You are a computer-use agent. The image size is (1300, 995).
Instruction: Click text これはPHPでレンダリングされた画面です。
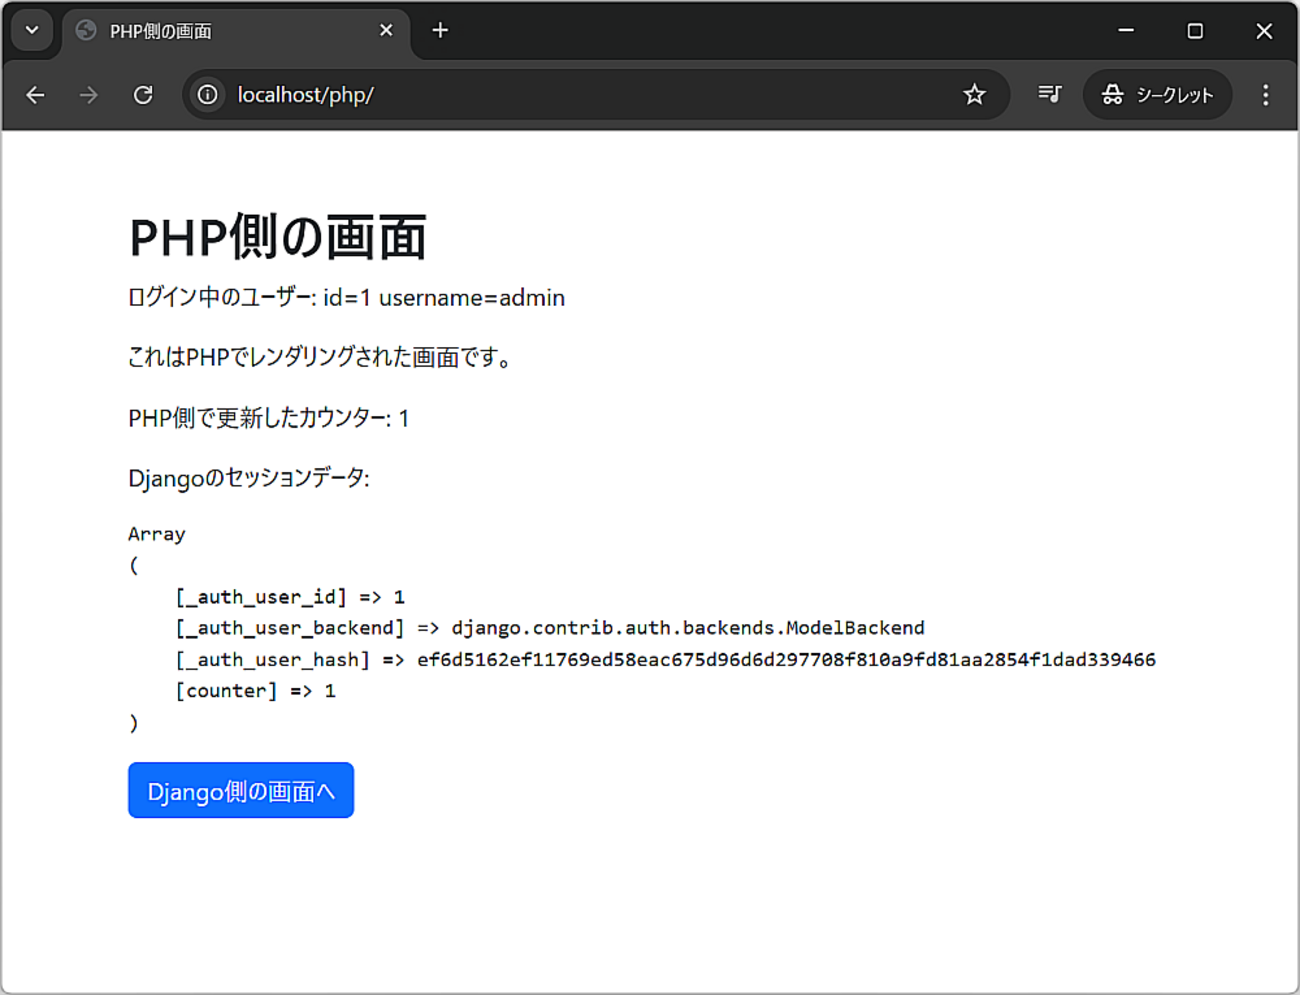321,357
